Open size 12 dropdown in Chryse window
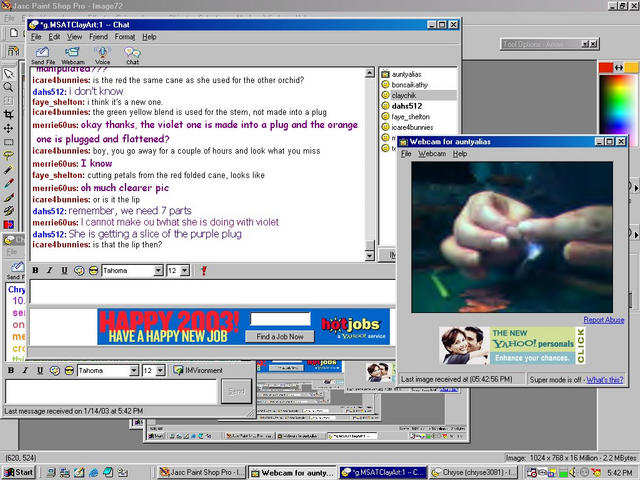The height and width of the screenshot is (480, 640). click(160, 370)
